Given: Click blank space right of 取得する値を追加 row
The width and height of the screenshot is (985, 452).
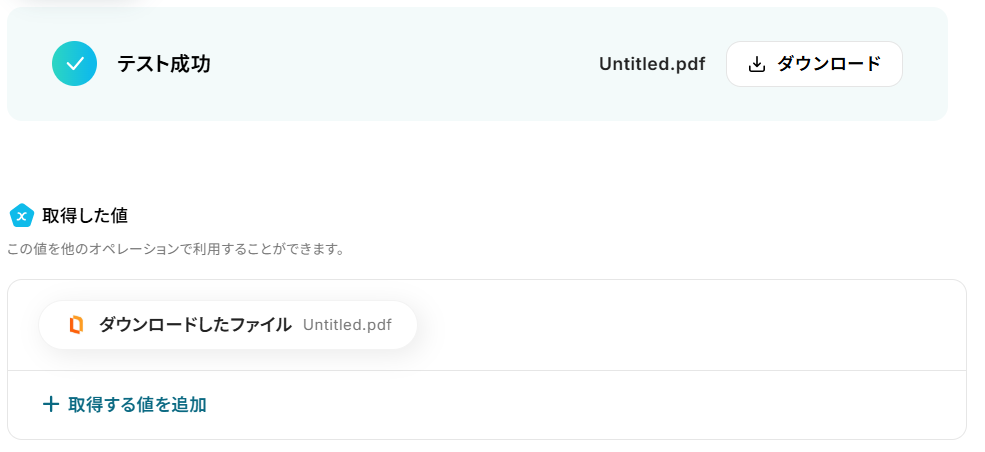Looking at the screenshot, I should (584, 404).
